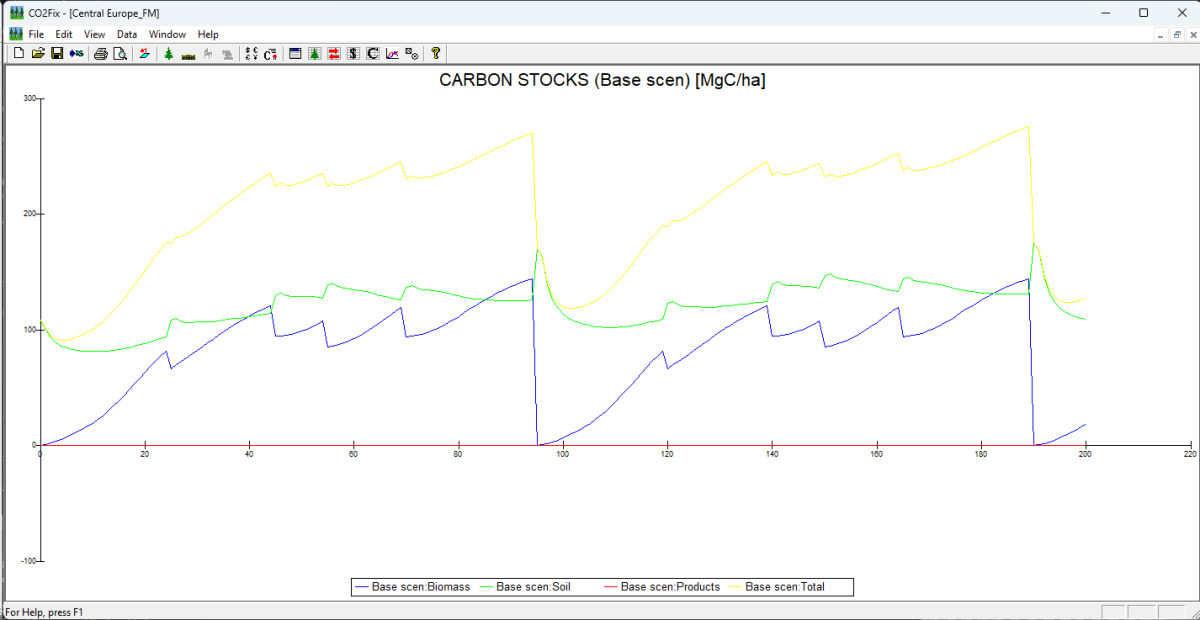
Task: Click the carbon credits C icon
Action: (270, 53)
